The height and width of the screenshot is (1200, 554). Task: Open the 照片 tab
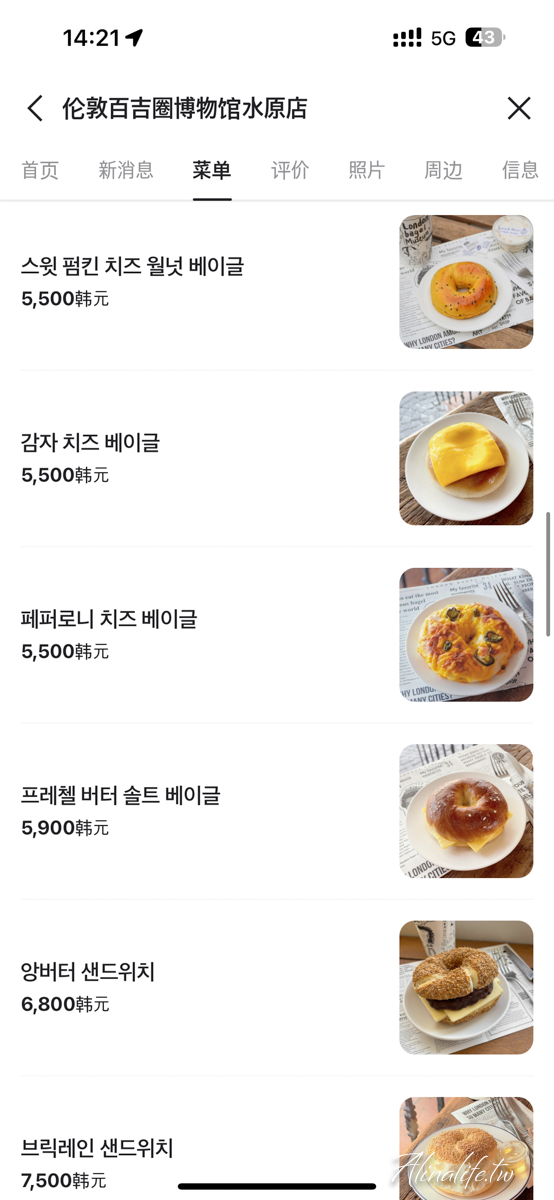366,170
